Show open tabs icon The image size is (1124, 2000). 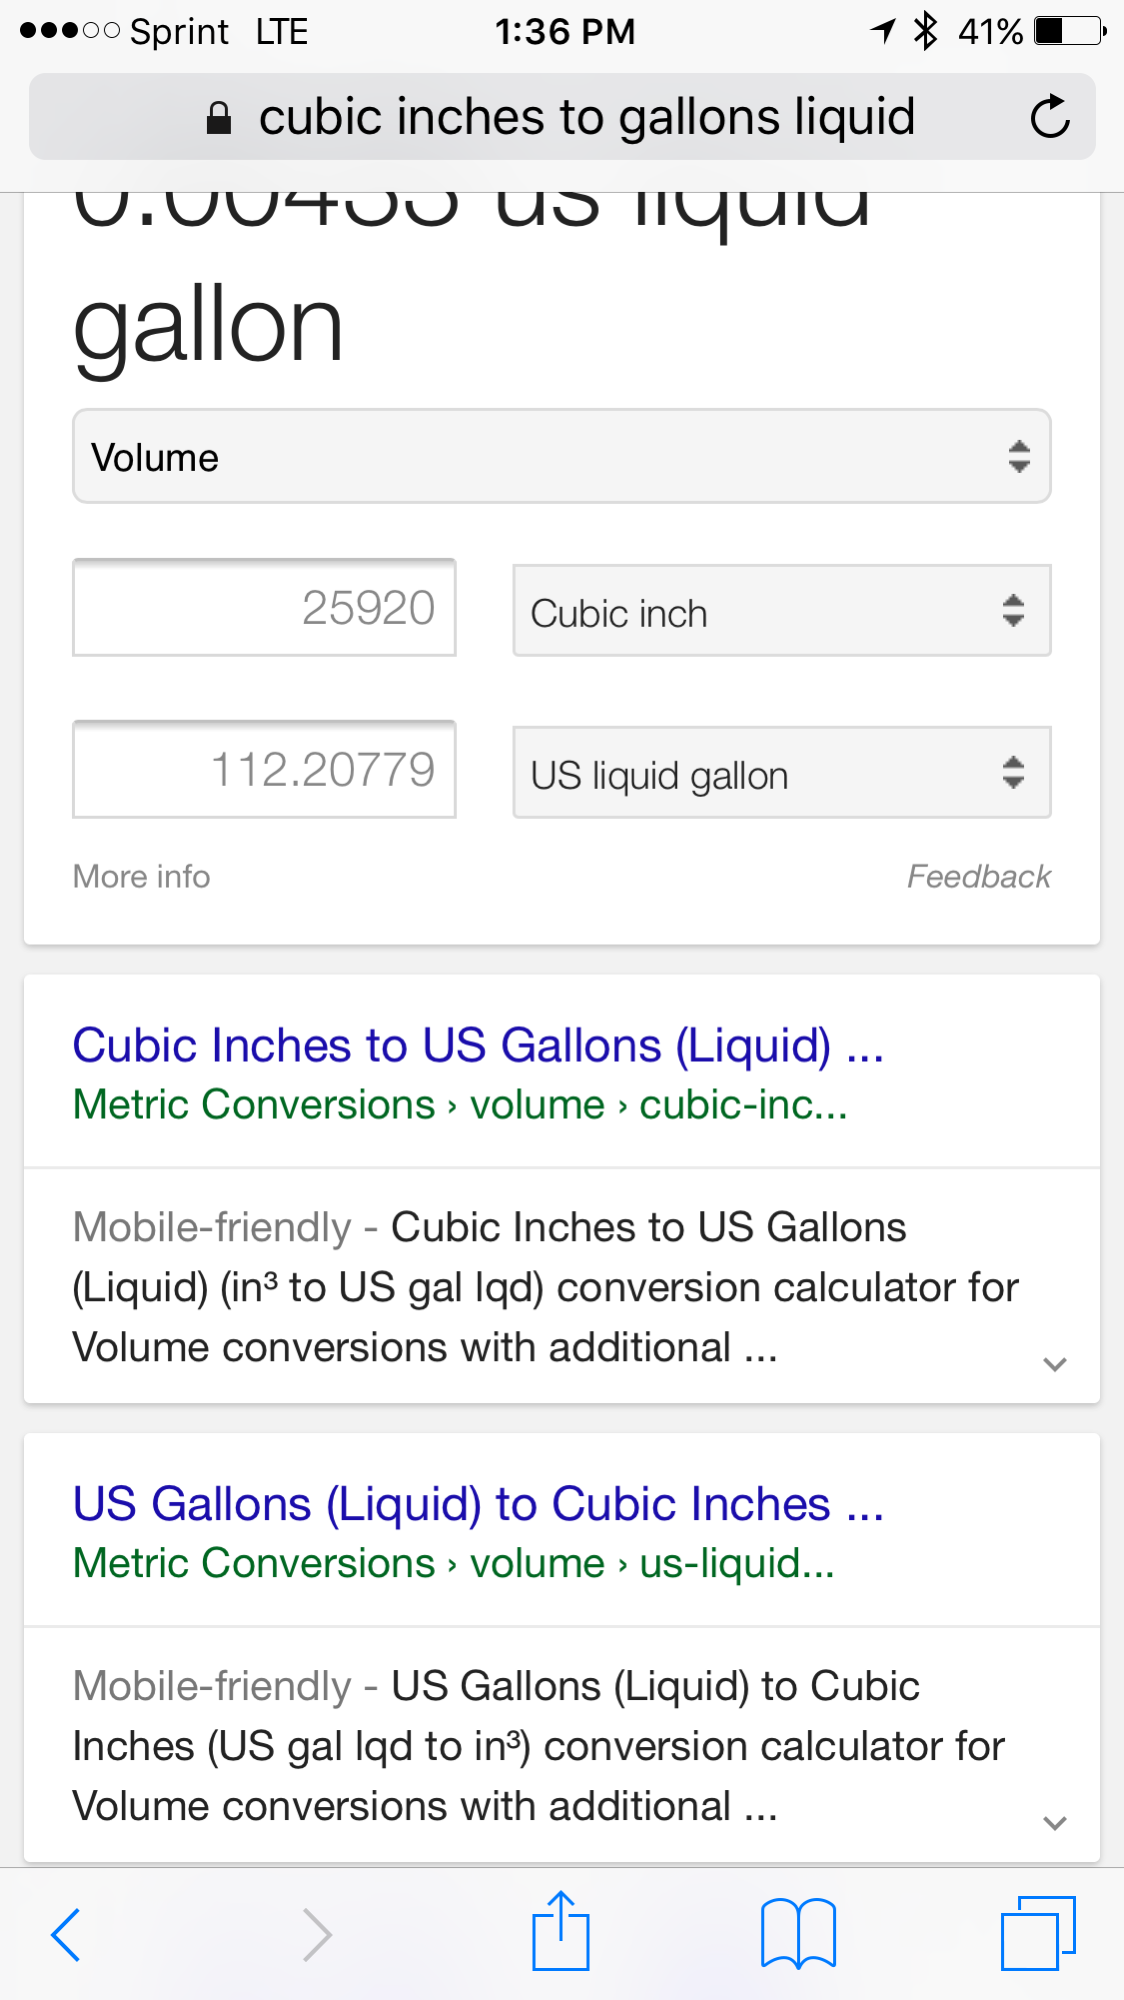1038,1934
